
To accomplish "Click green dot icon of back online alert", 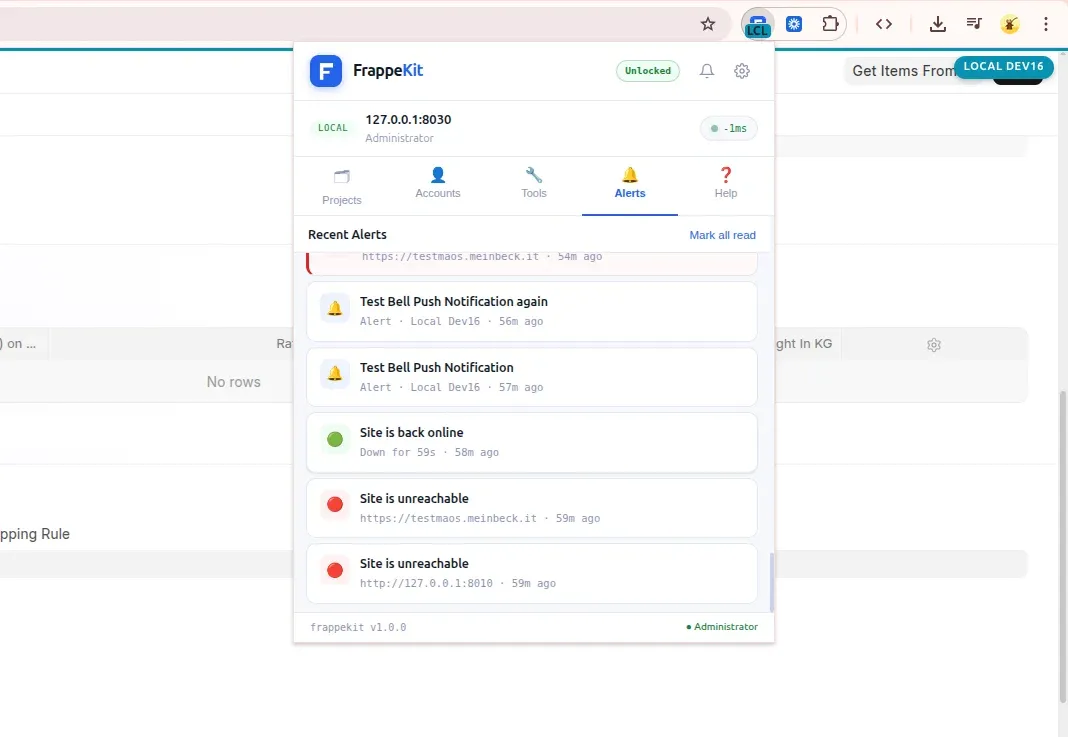I will click(x=335, y=439).
